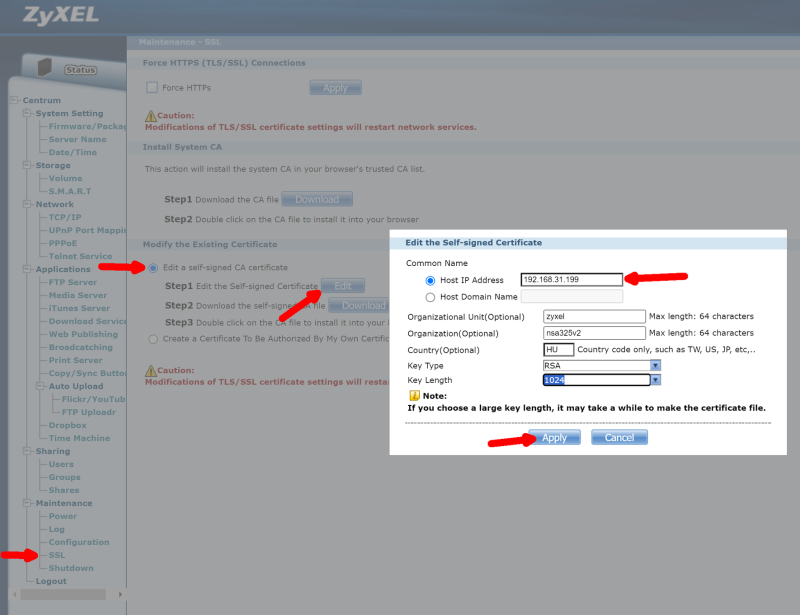
Task: Open Configuration under Maintenance
Action: 79,542
